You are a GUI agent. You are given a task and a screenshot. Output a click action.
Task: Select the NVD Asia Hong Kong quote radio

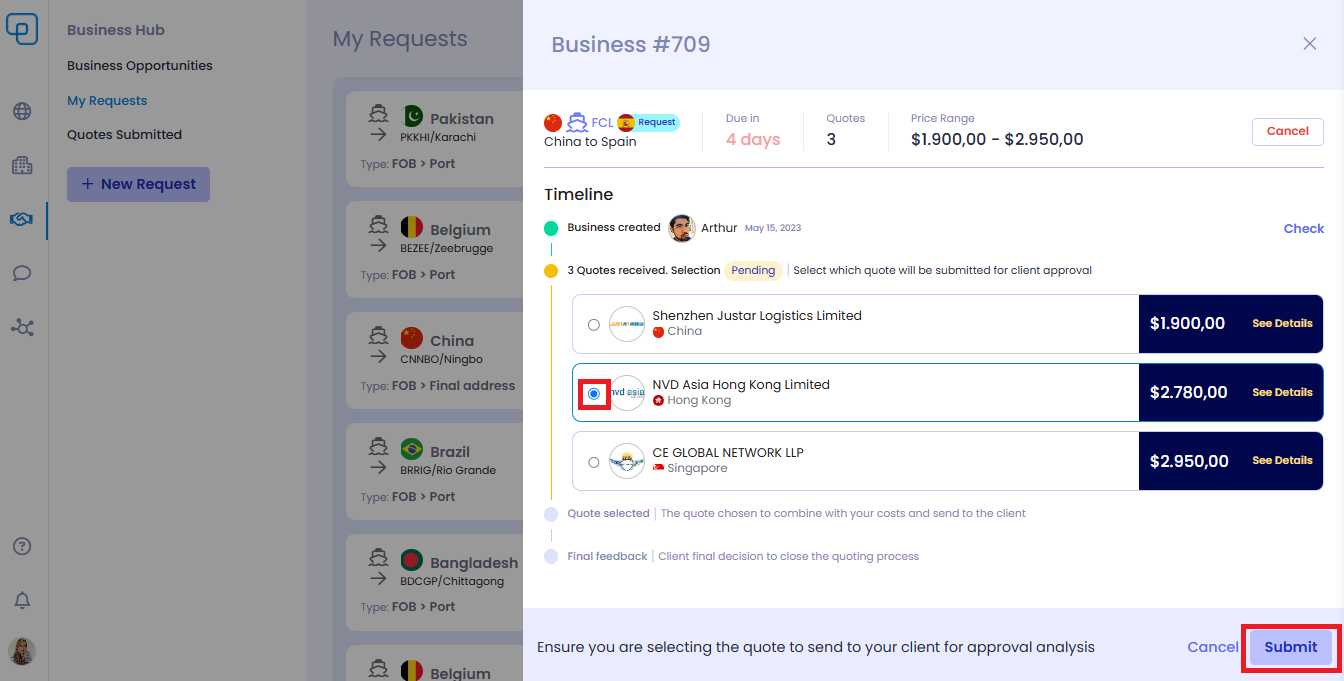pyautogui.click(x=594, y=394)
